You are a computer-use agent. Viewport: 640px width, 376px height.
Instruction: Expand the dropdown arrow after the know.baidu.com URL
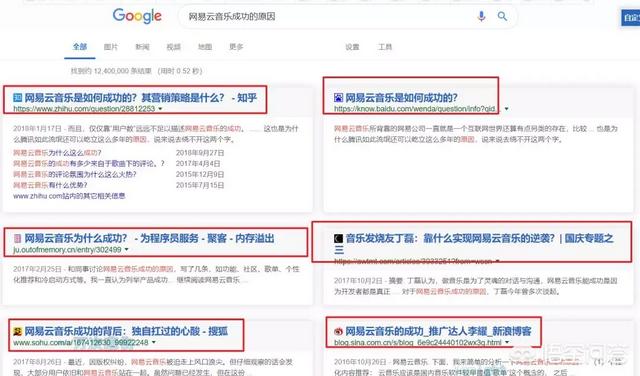(x=507, y=109)
